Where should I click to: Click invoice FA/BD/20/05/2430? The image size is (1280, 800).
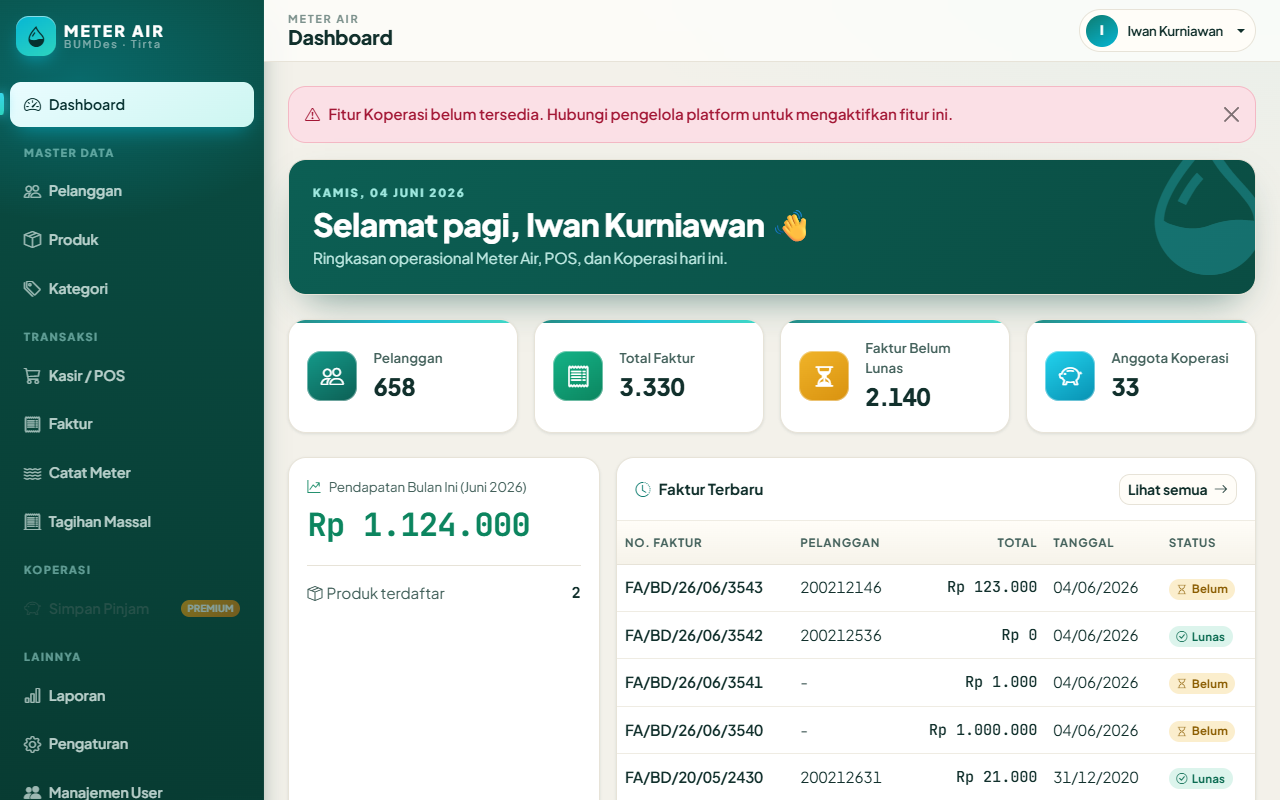[x=694, y=778]
